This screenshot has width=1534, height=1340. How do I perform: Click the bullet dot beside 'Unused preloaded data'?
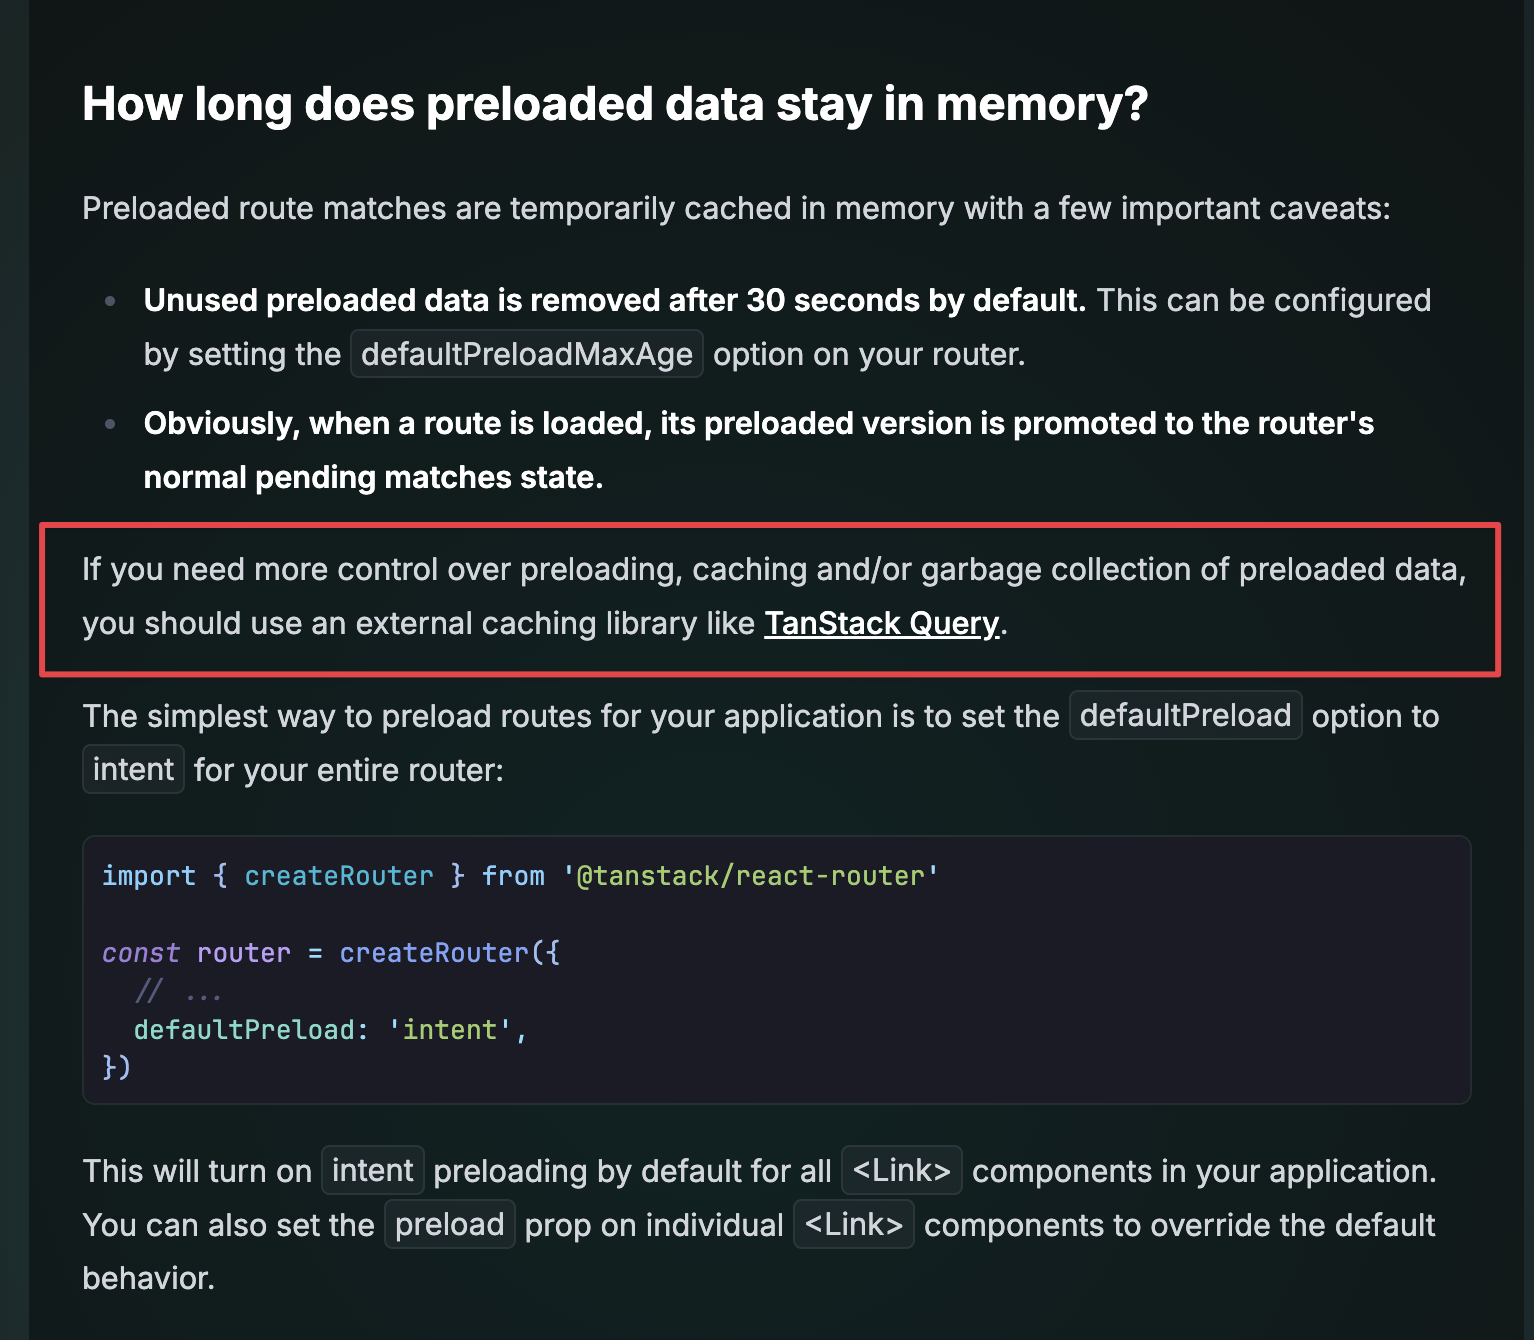(x=110, y=300)
